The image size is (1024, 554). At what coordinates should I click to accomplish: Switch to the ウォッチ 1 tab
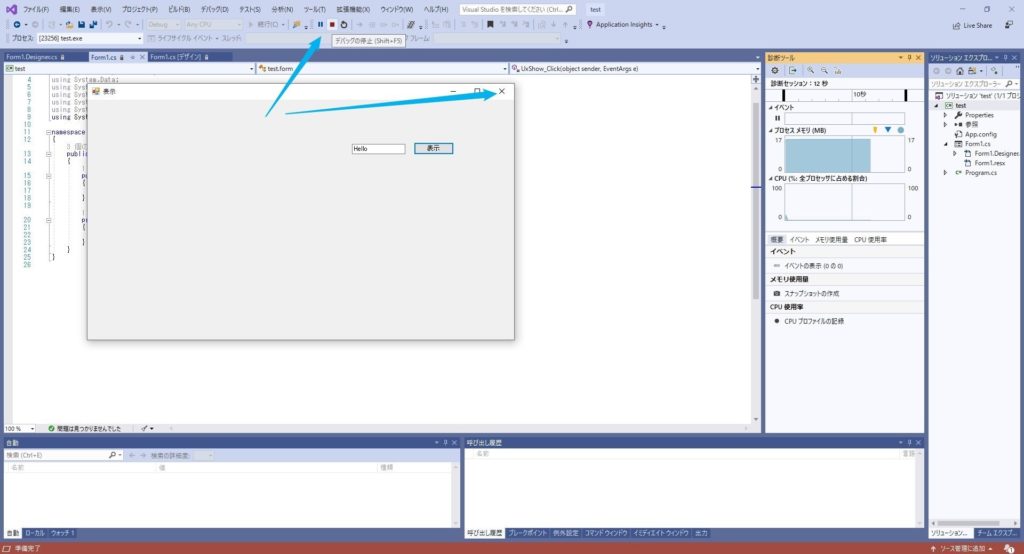pyautogui.click(x=63, y=533)
